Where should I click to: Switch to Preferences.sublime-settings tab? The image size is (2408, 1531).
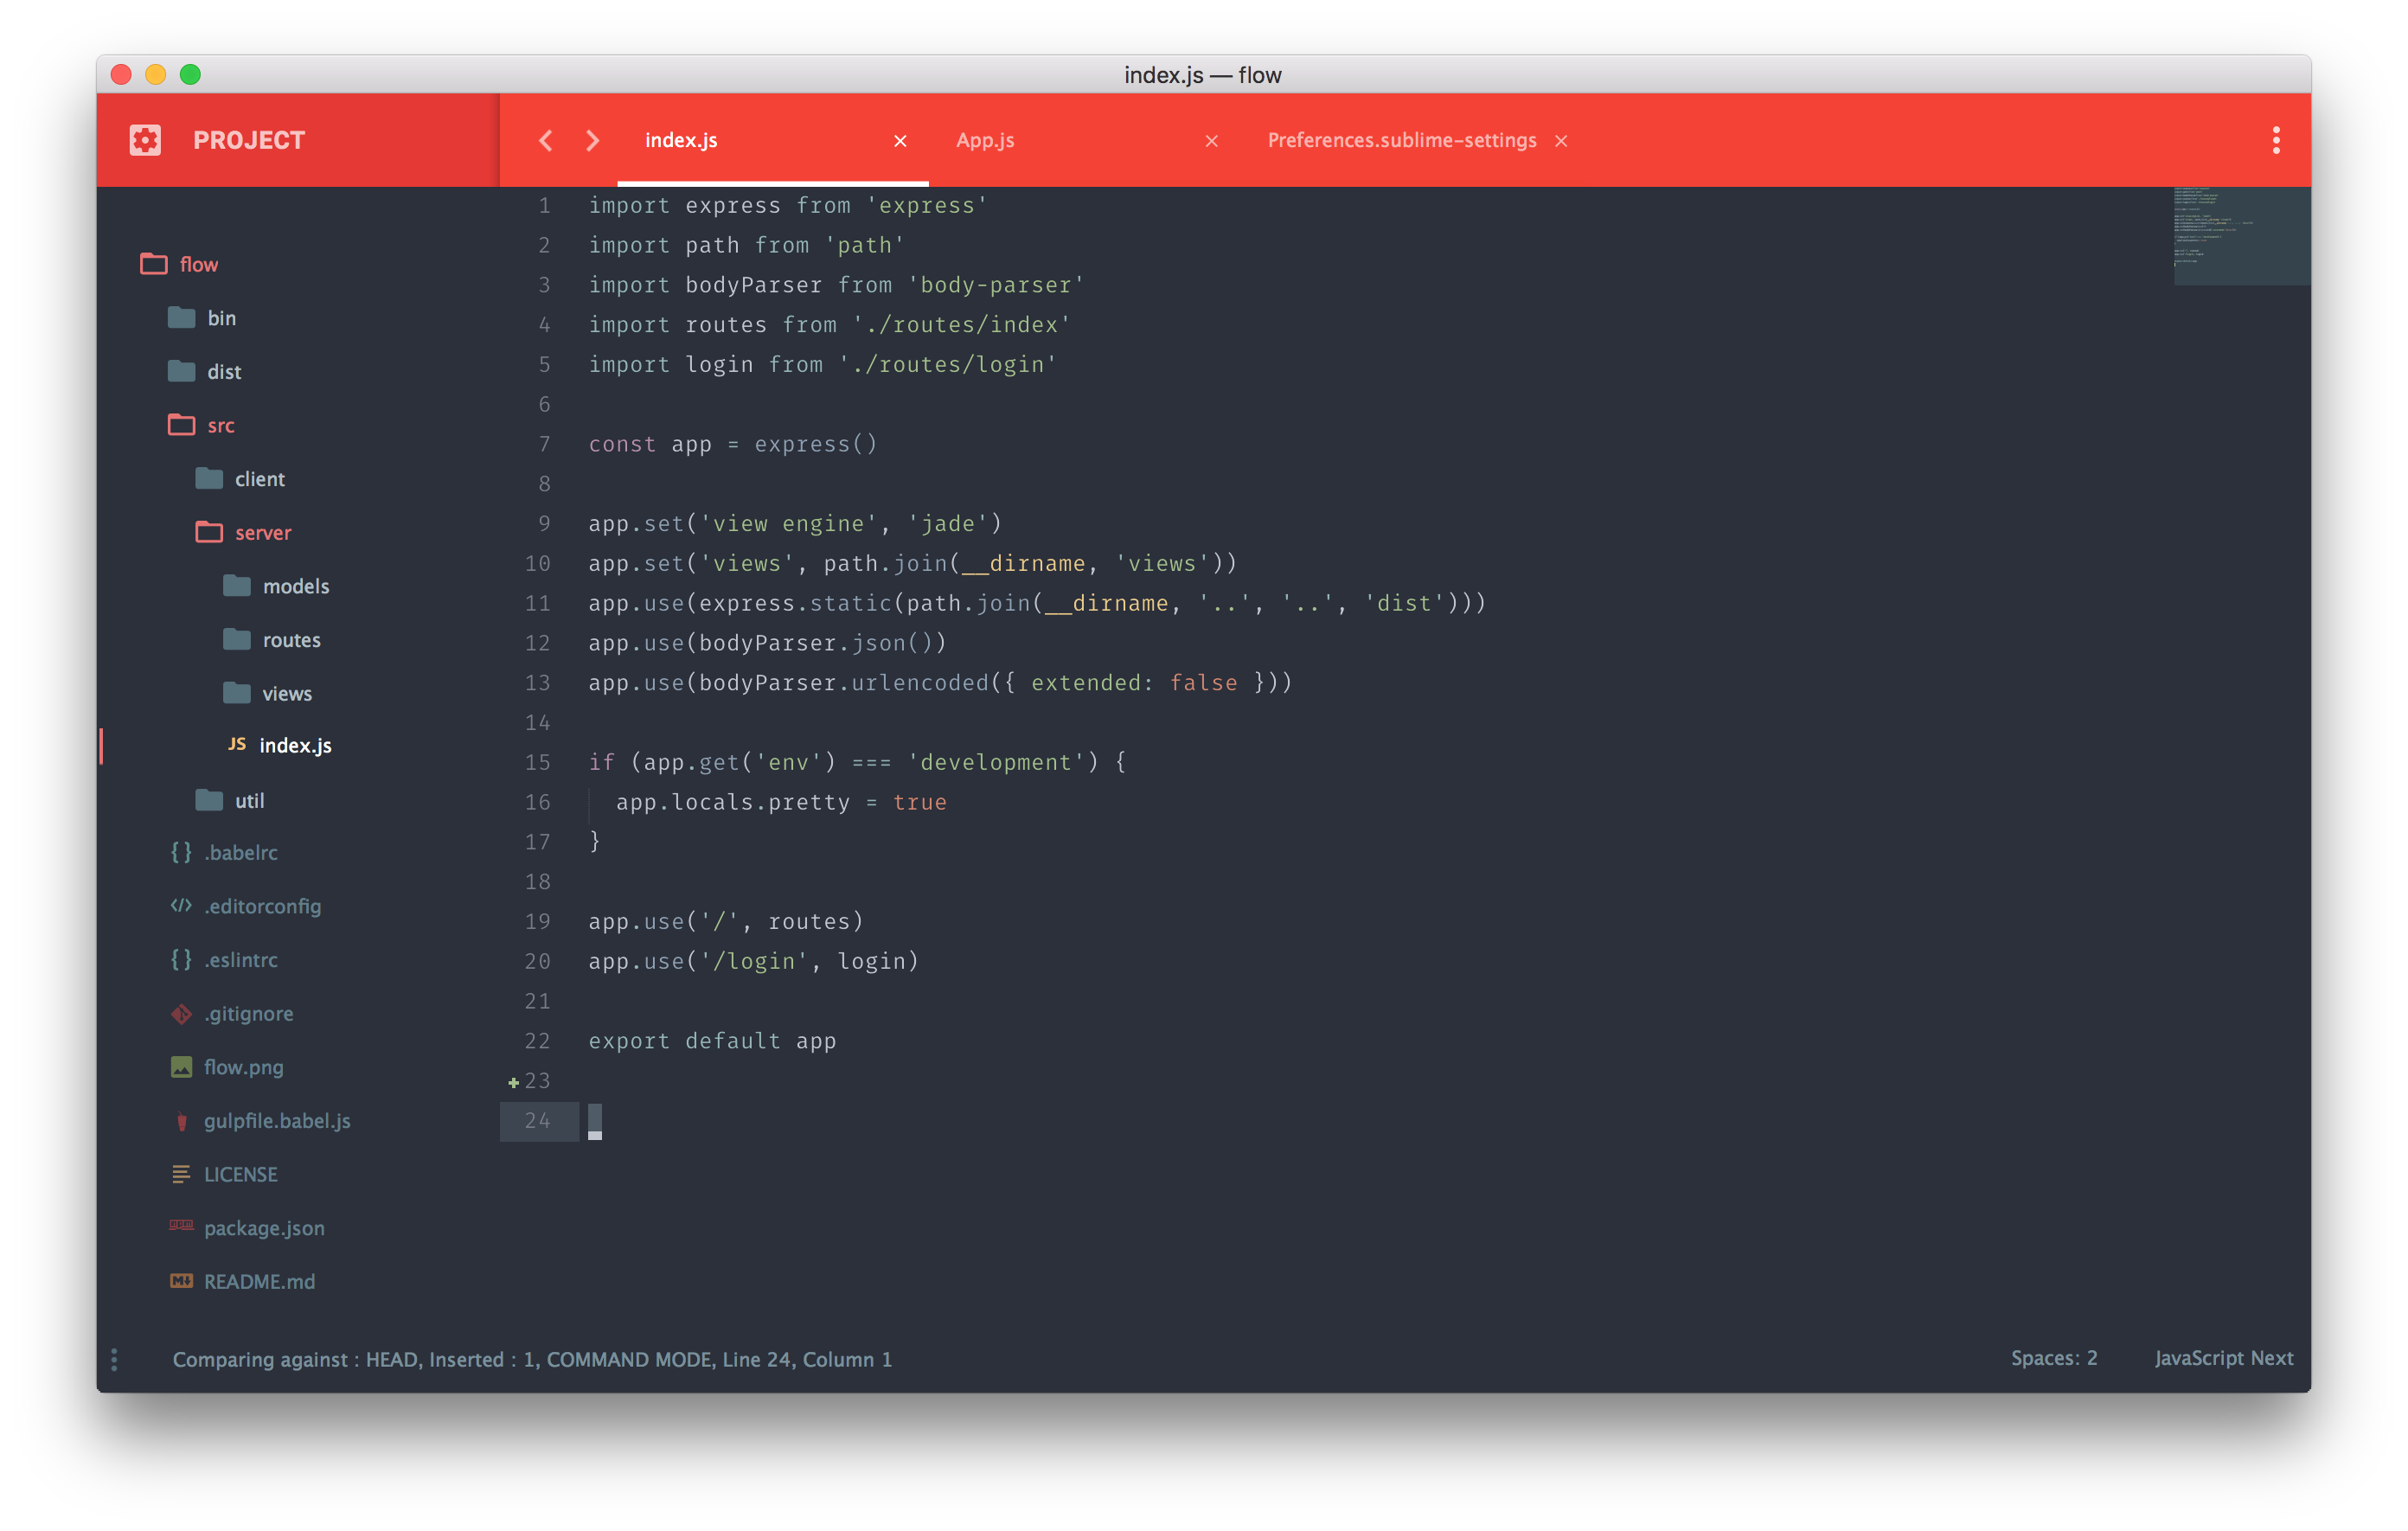point(1401,140)
